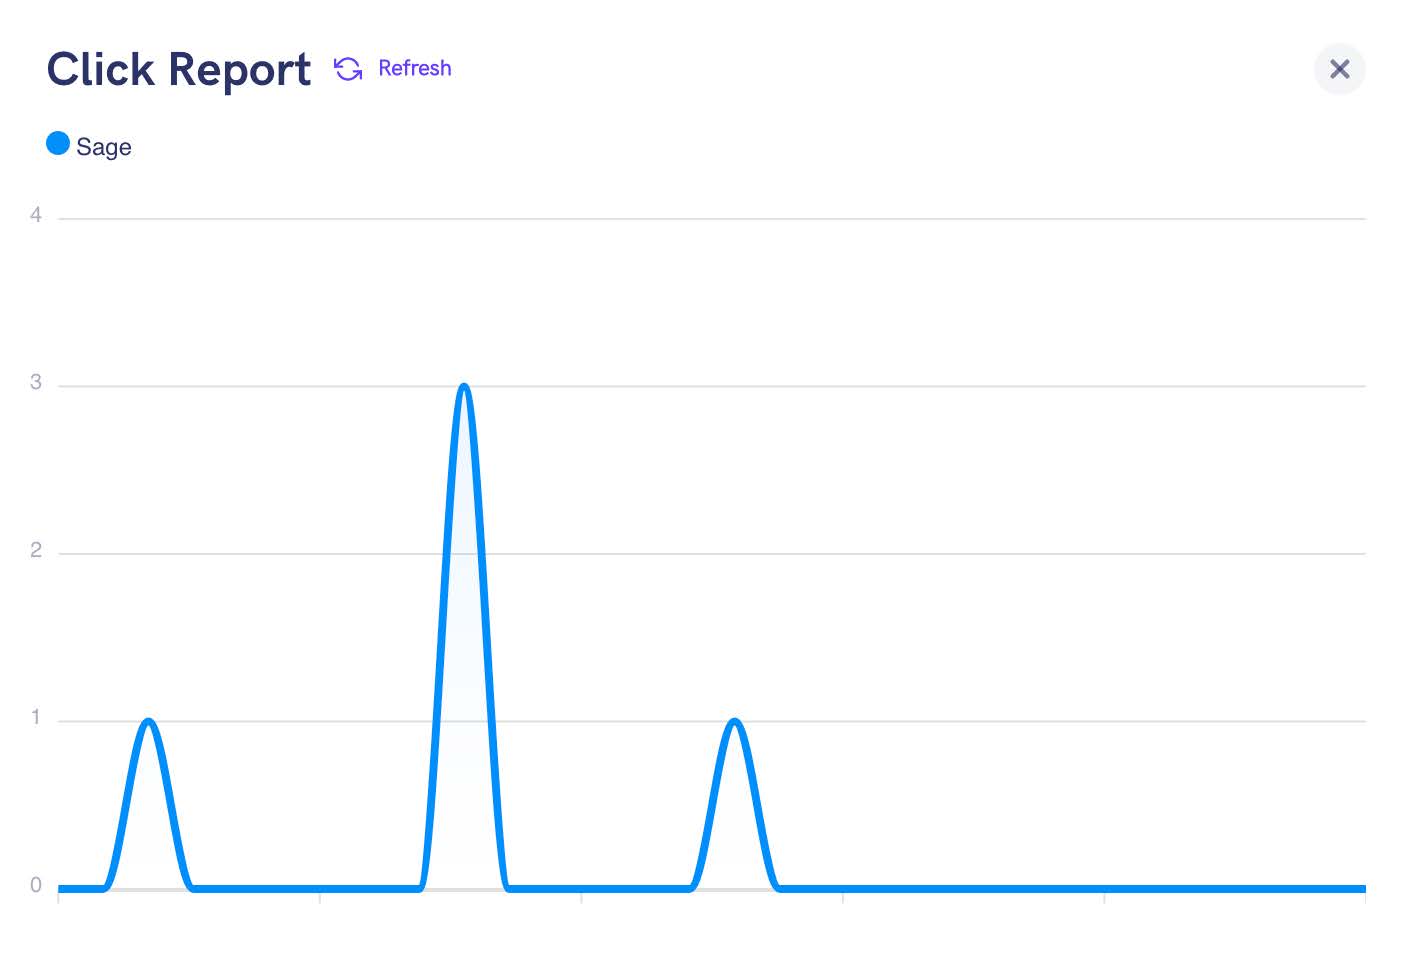1414x960 pixels.
Task: Click the y-axis label 0
Action: point(36,885)
